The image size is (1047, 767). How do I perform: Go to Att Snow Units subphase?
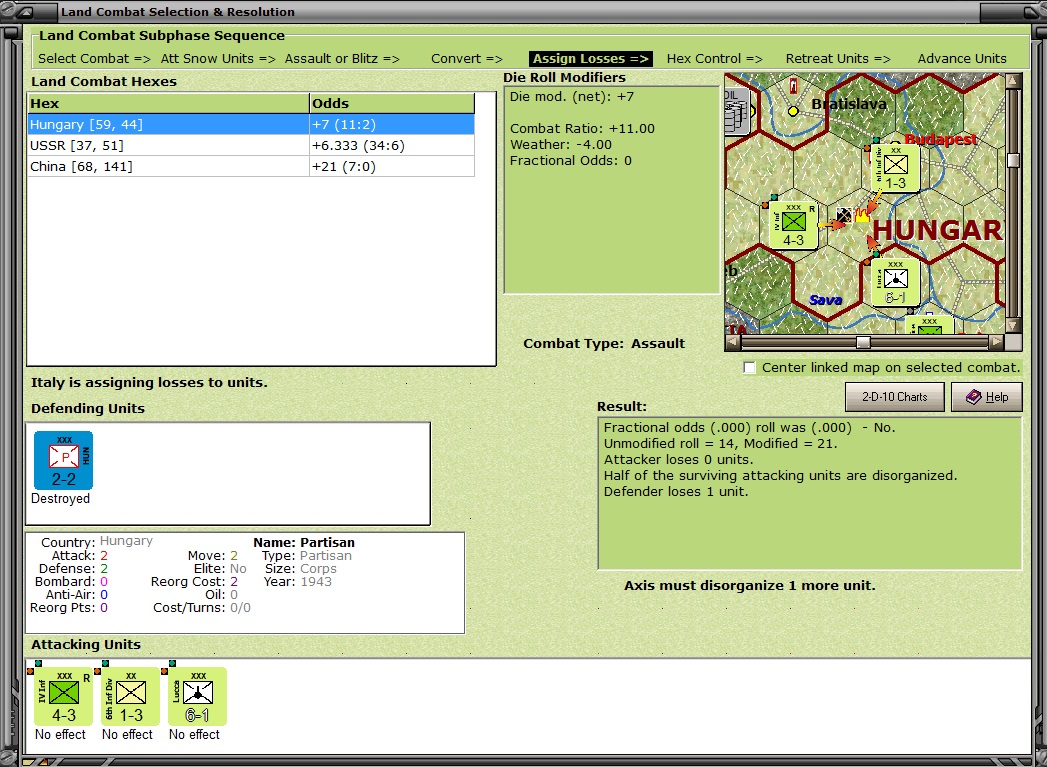pos(218,59)
